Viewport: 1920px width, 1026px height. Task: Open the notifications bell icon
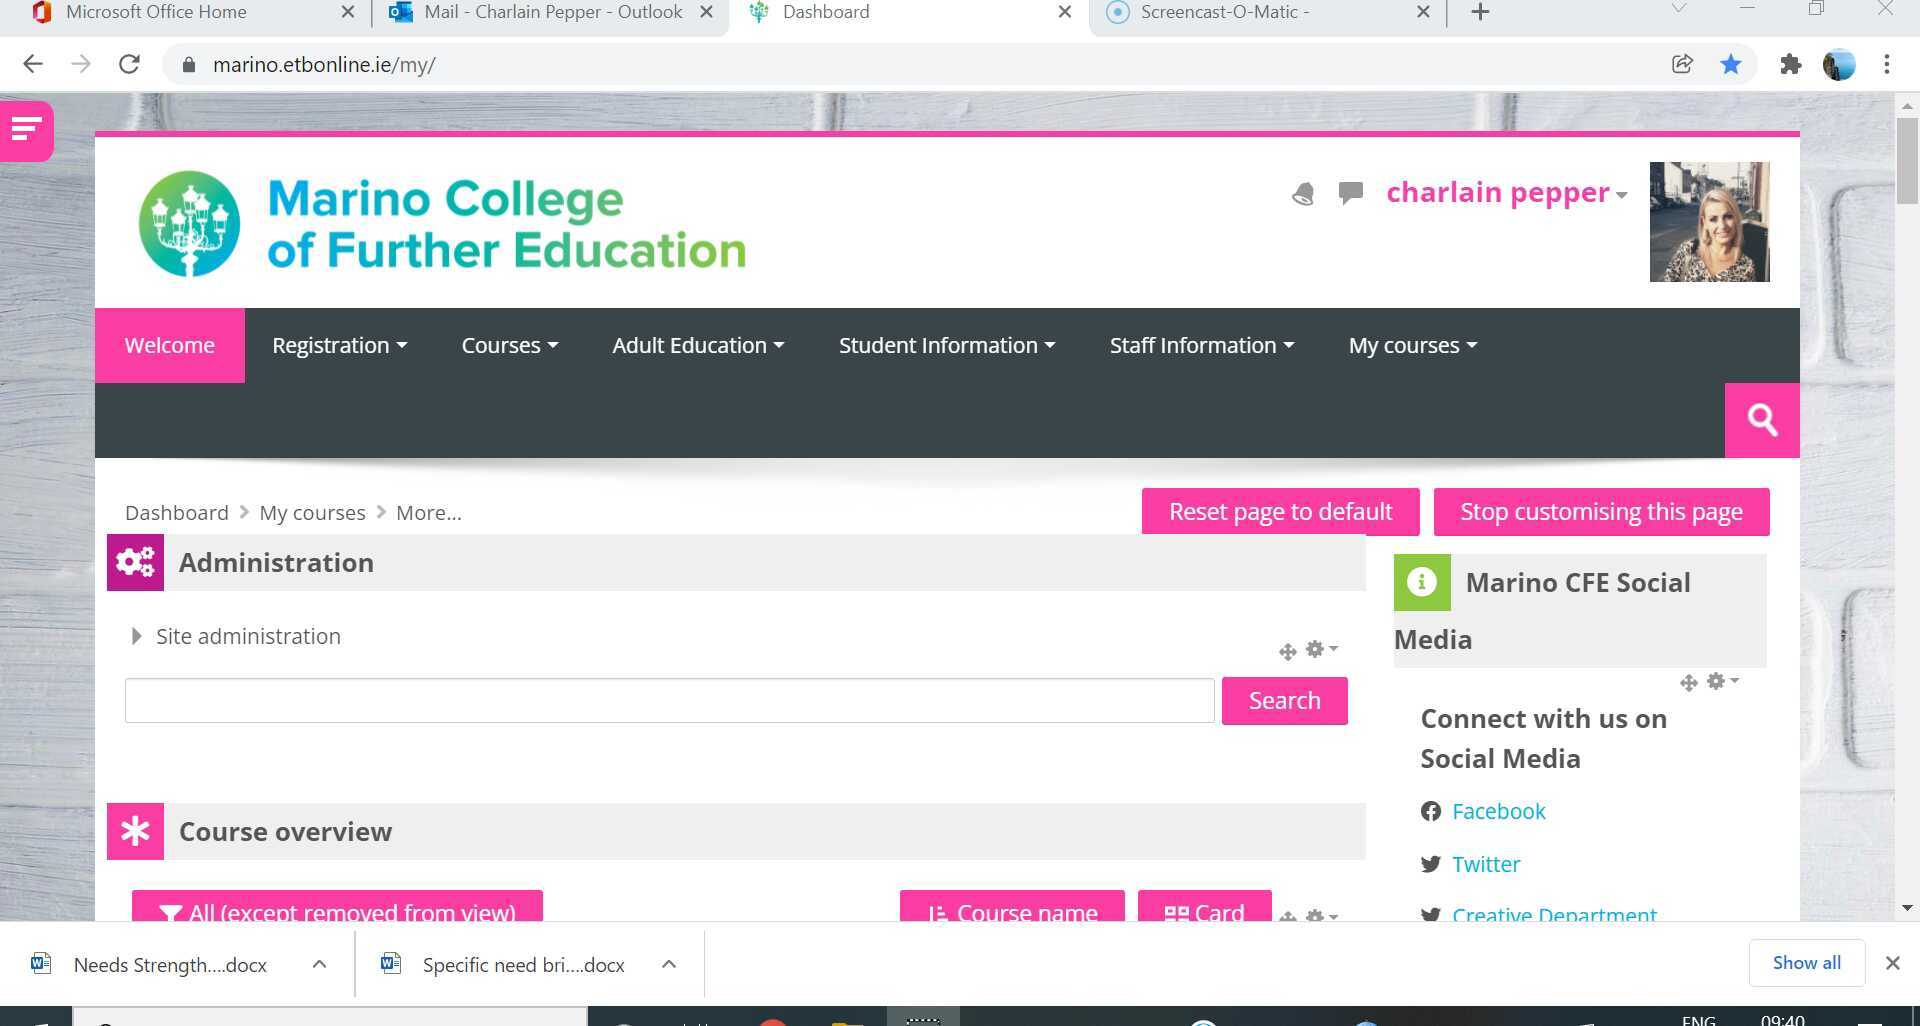1302,193
